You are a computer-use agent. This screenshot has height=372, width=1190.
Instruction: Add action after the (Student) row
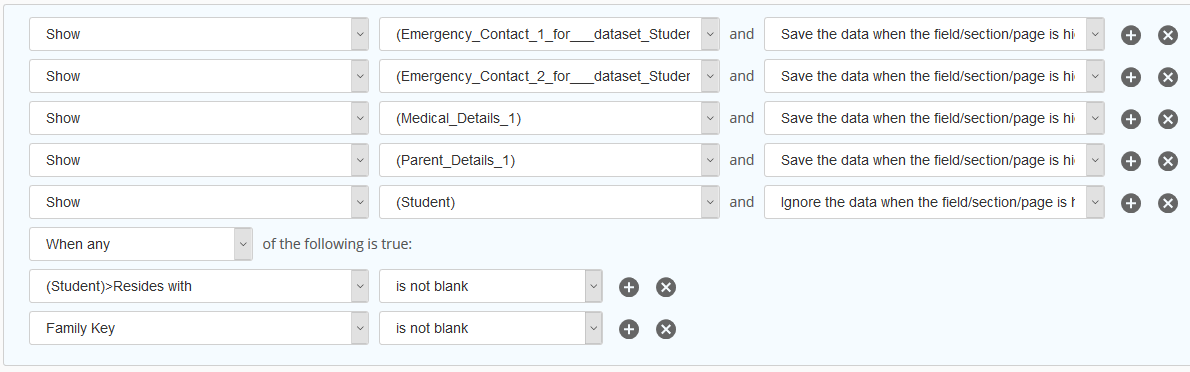point(1131,203)
